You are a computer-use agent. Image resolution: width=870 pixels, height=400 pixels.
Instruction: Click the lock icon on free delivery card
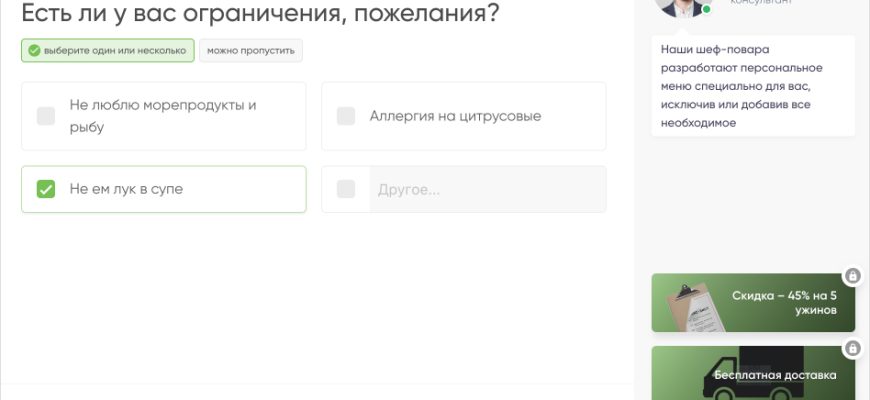[852, 348]
